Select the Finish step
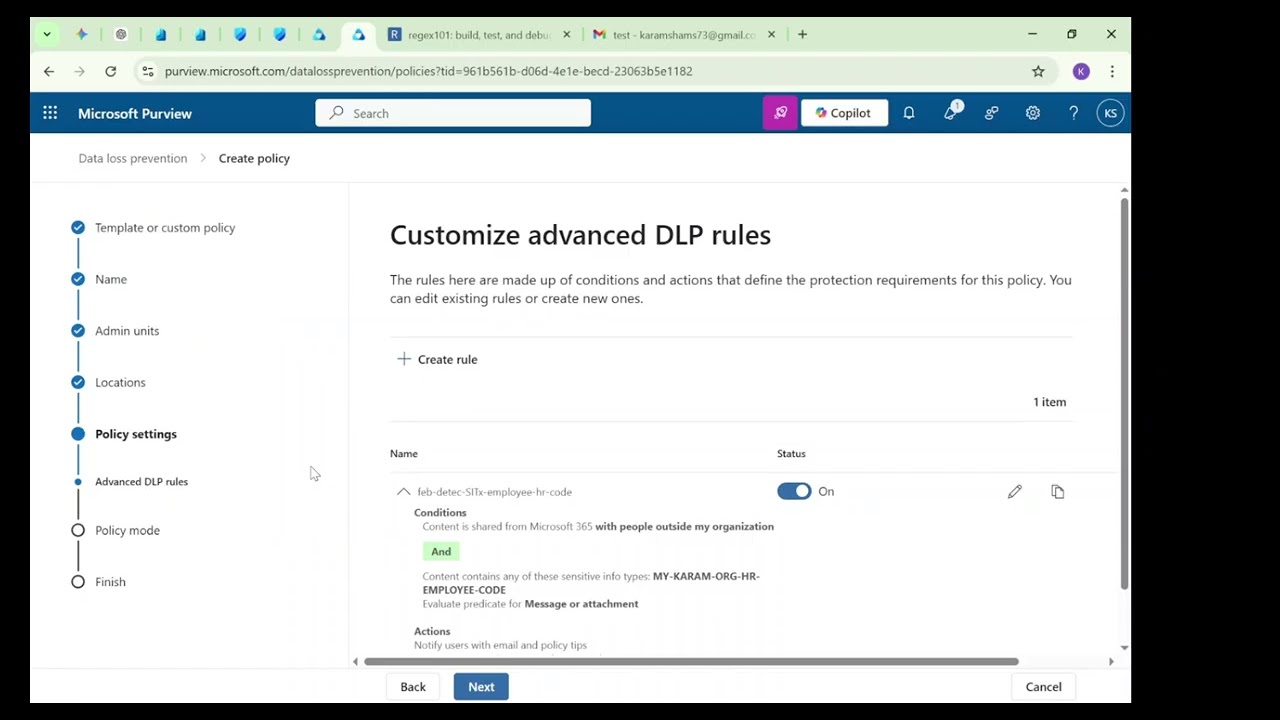The width and height of the screenshot is (1280, 720). (x=110, y=582)
